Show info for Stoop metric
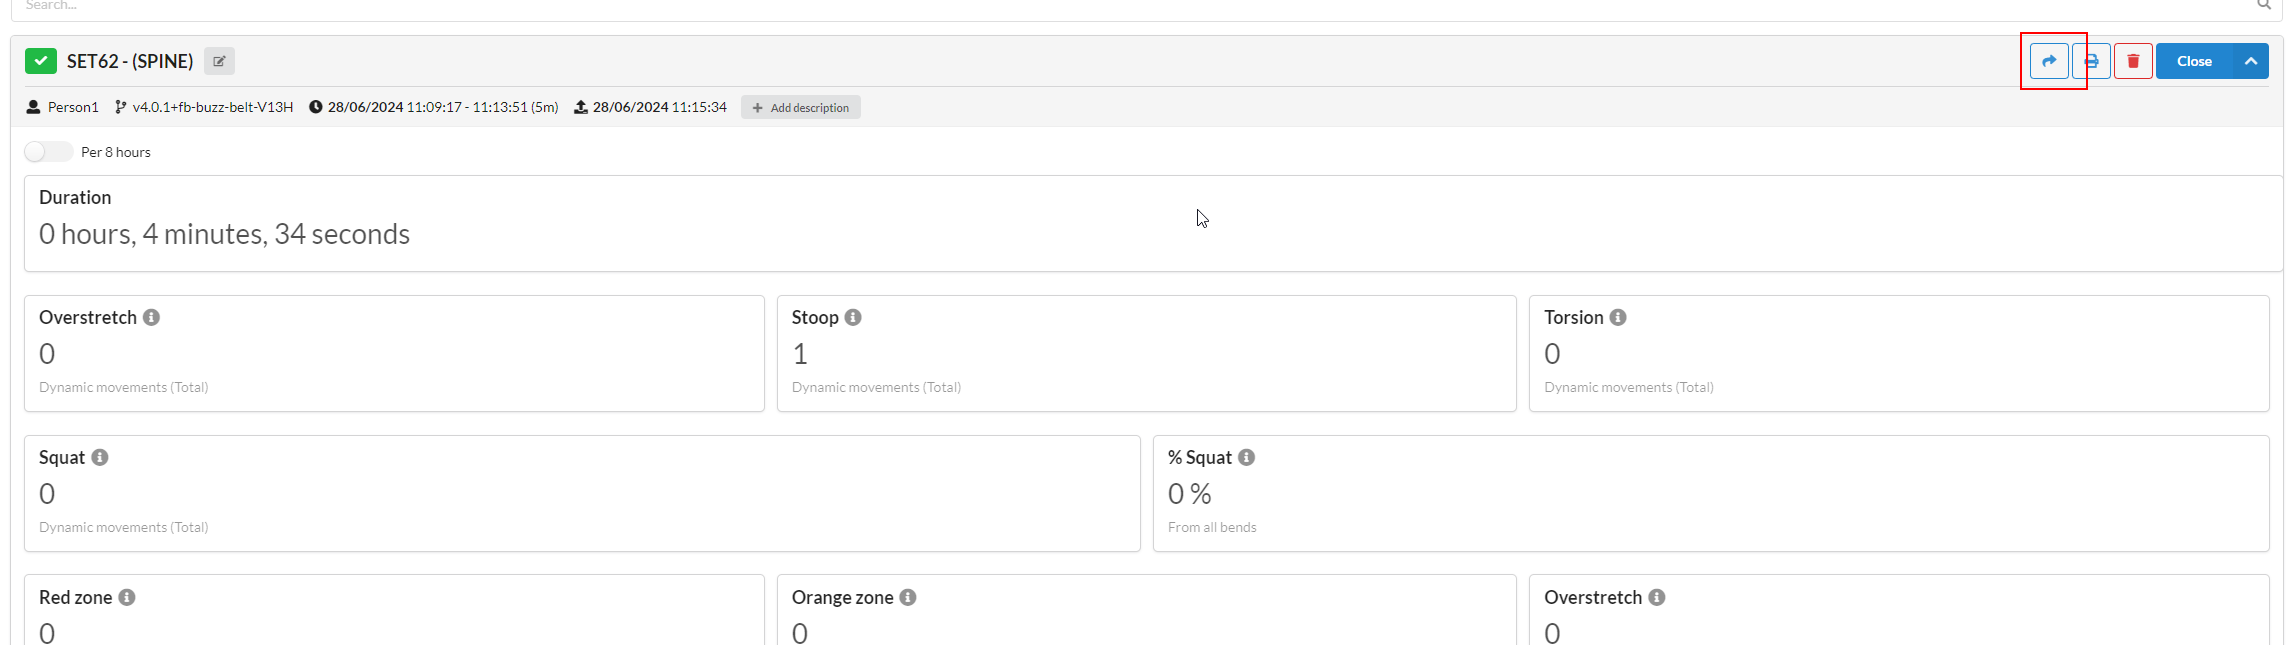 click(x=853, y=317)
